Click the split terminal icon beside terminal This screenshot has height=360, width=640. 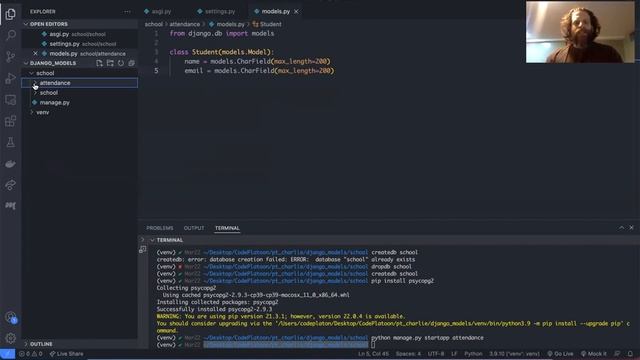click(x=142, y=249)
